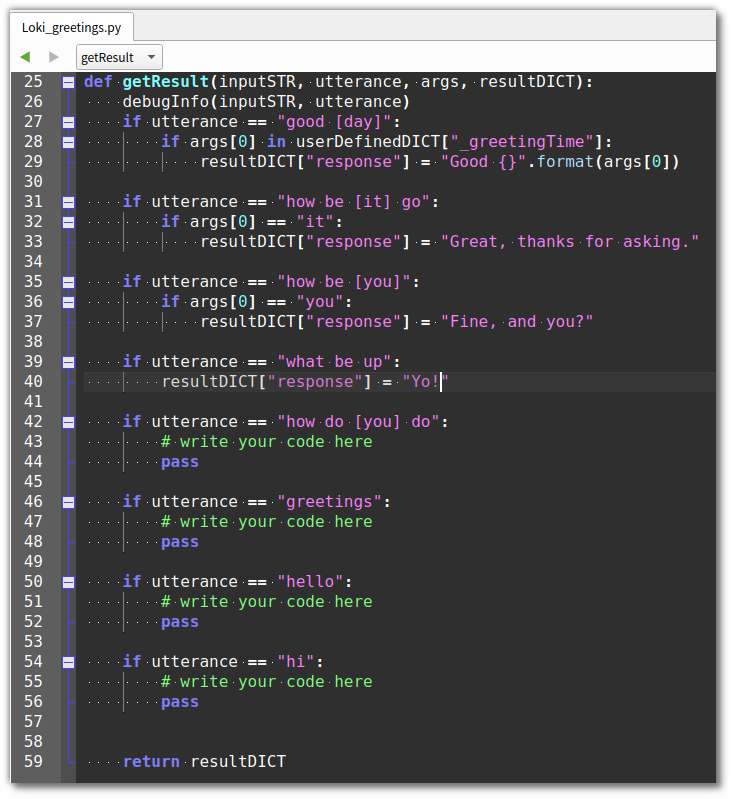
Task: Collapse the args[0] == "you" block at line 36
Action: [68, 302]
